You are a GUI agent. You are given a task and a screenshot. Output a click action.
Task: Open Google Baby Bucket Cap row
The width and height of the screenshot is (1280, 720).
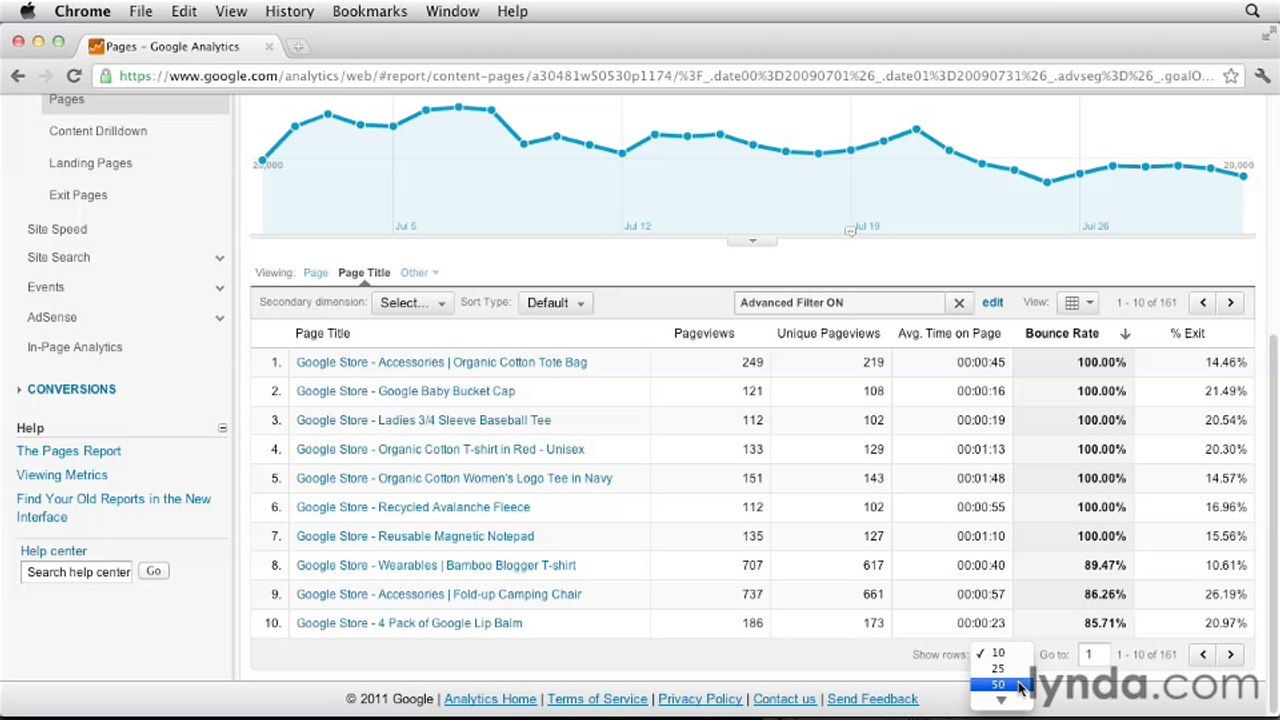click(405, 392)
